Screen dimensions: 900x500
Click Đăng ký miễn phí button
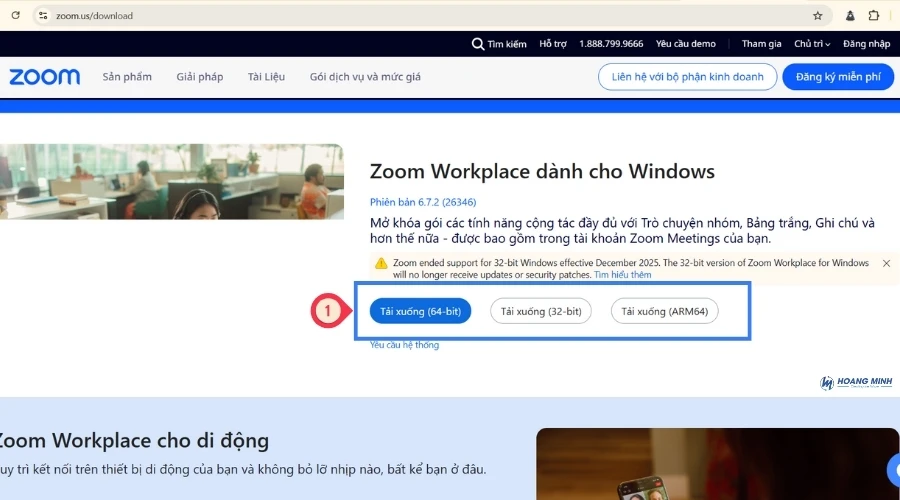(838, 77)
